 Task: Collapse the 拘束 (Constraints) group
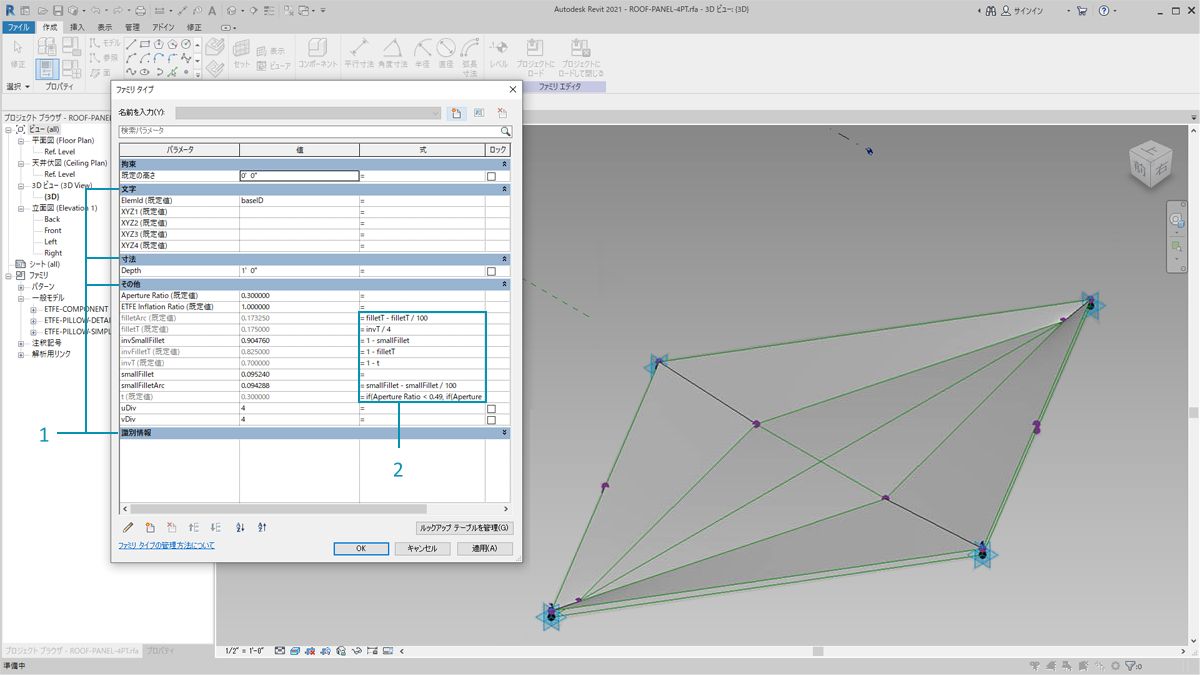tap(504, 163)
